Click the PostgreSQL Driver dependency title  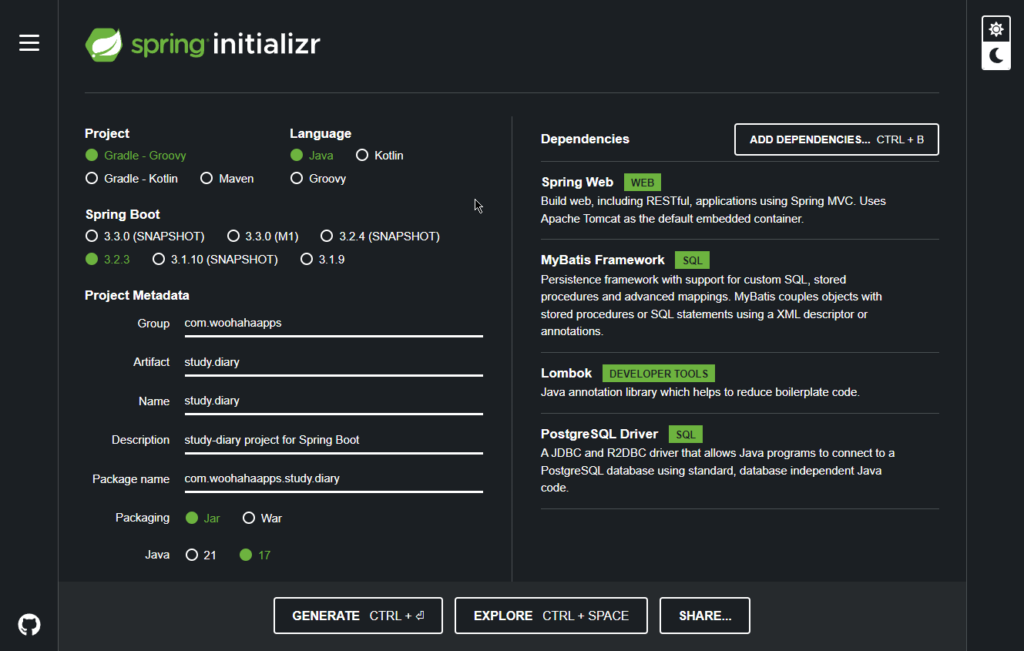point(600,434)
